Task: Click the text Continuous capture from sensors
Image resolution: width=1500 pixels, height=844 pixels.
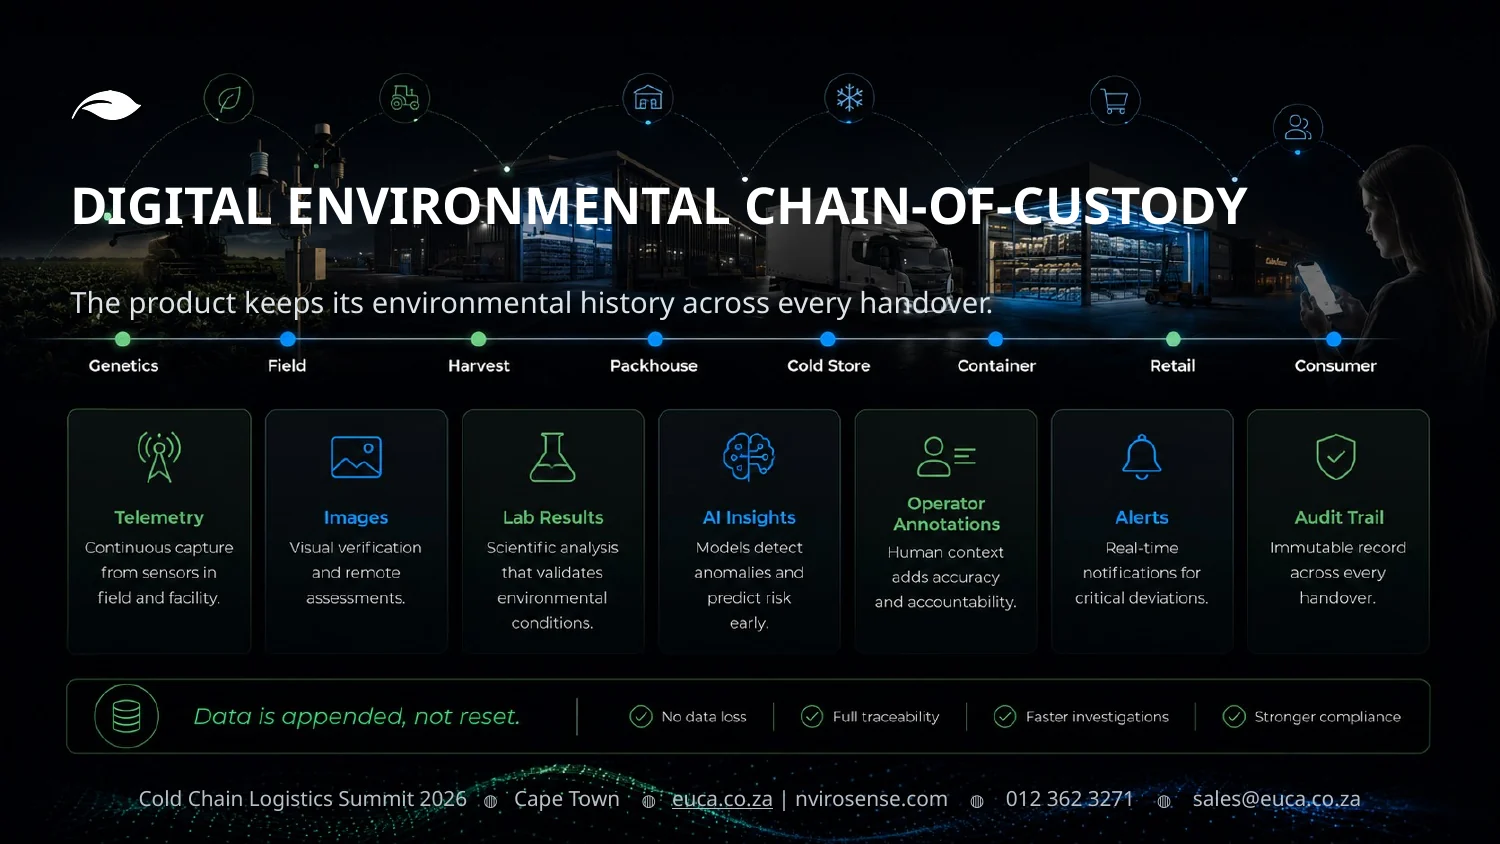Action: 159,573
